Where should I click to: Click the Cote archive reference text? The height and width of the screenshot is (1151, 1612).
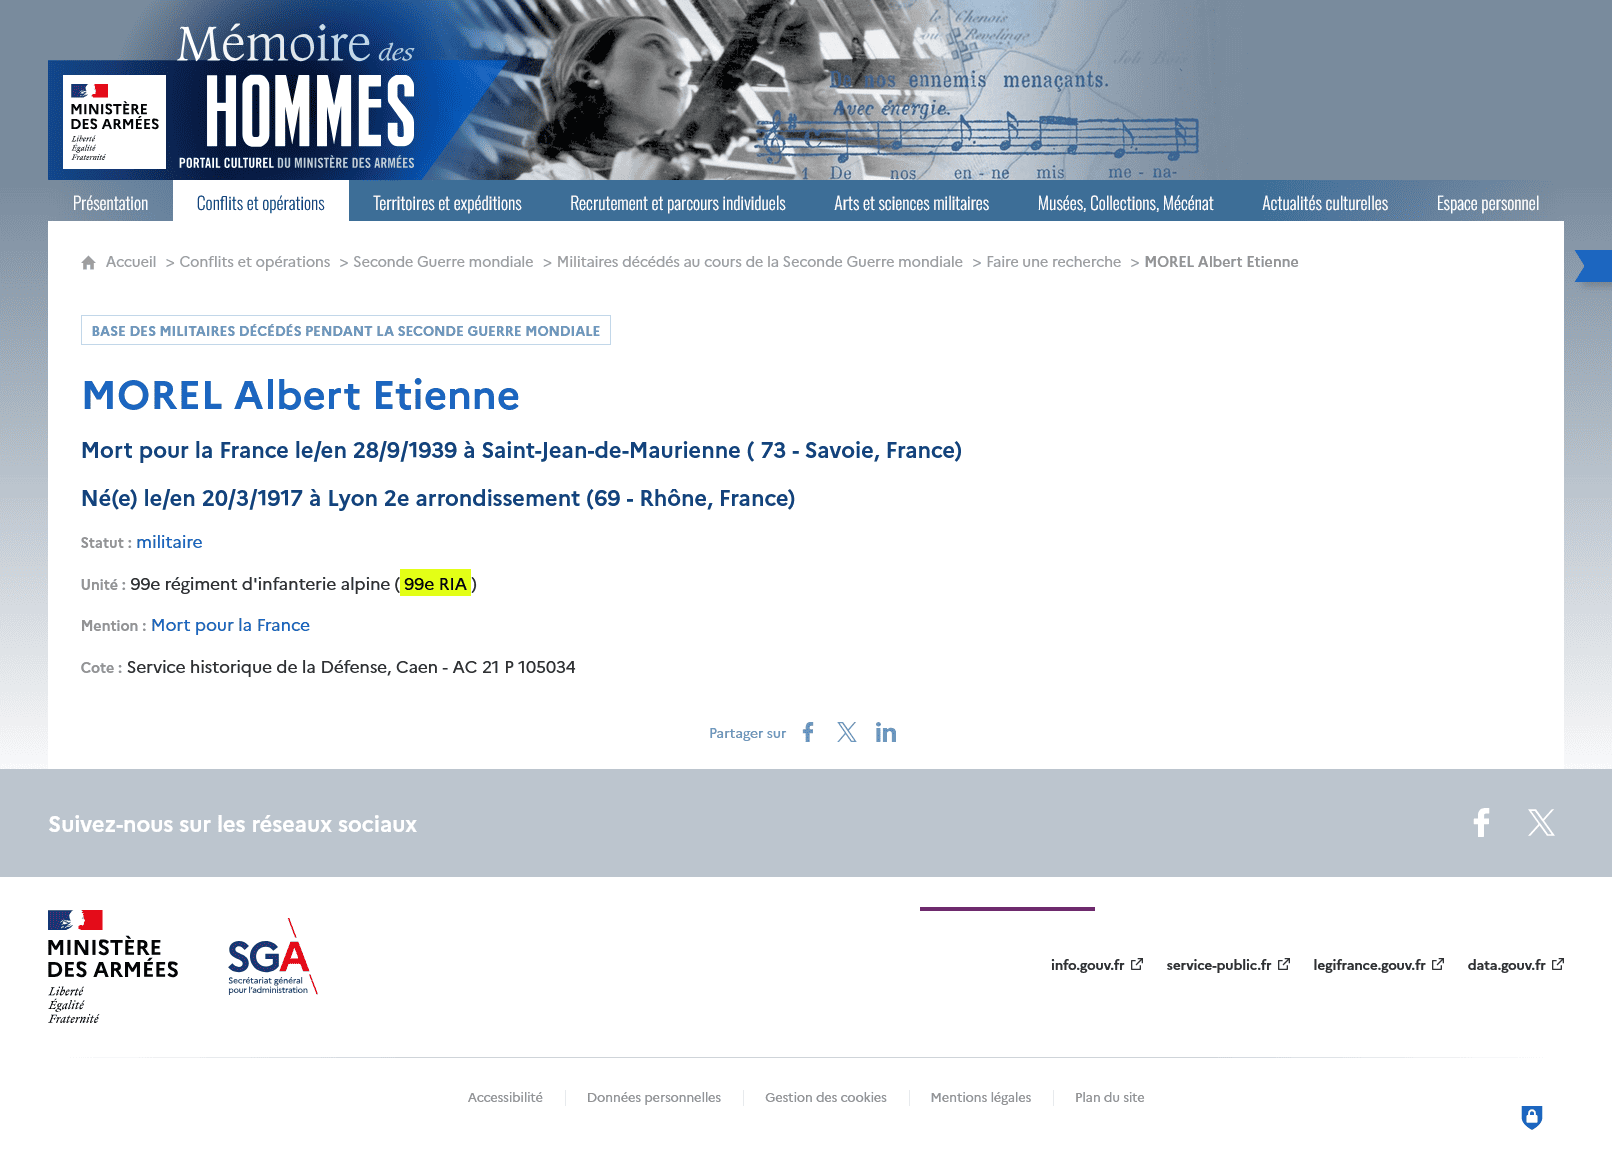[x=351, y=667]
